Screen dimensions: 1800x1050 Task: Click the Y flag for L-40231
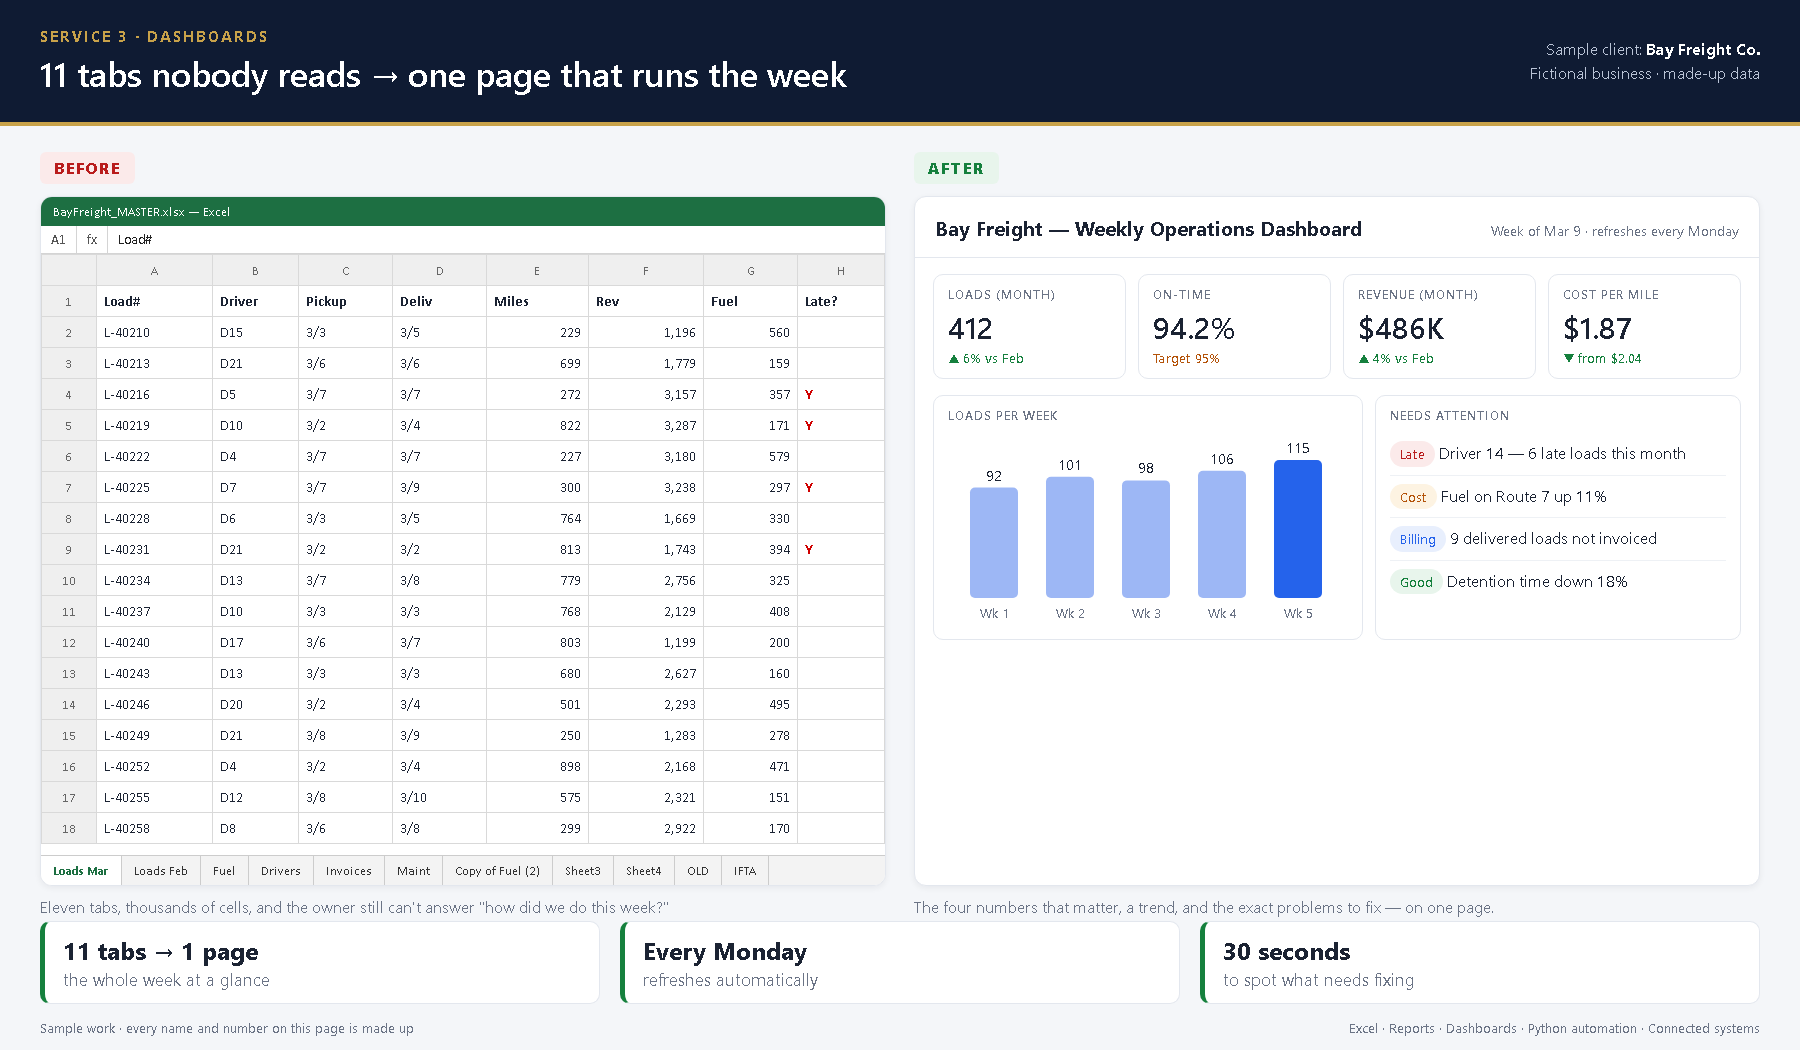click(x=809, y=550)
